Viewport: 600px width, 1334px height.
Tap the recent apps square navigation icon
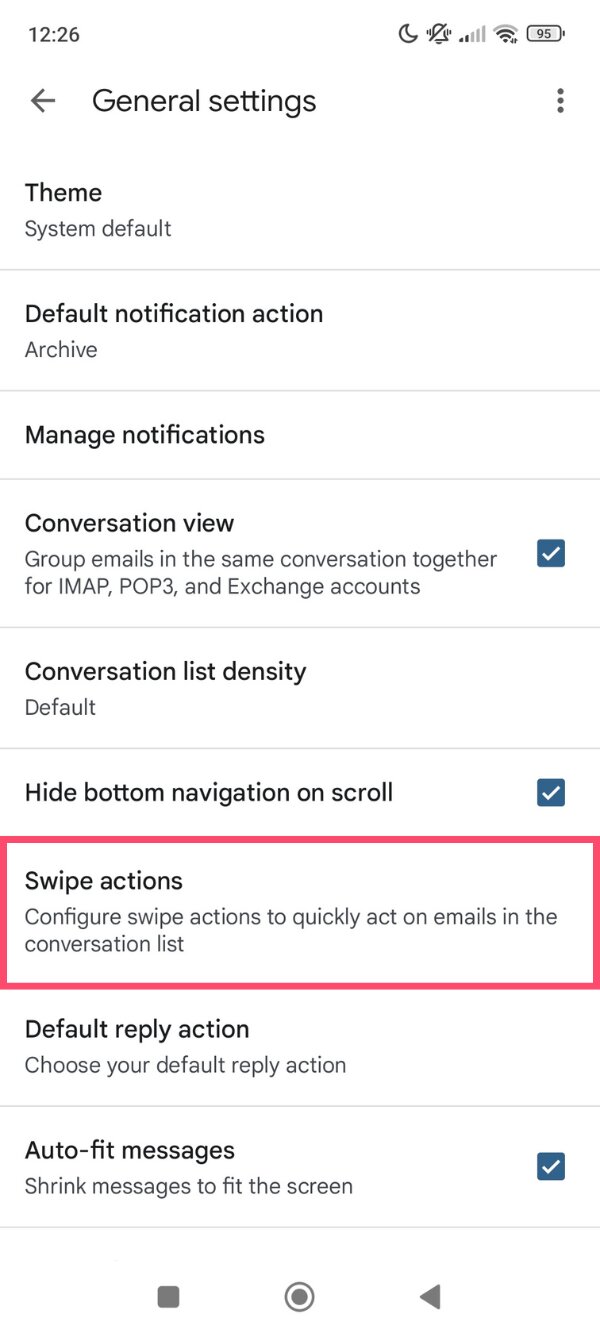click(168, 1296)
